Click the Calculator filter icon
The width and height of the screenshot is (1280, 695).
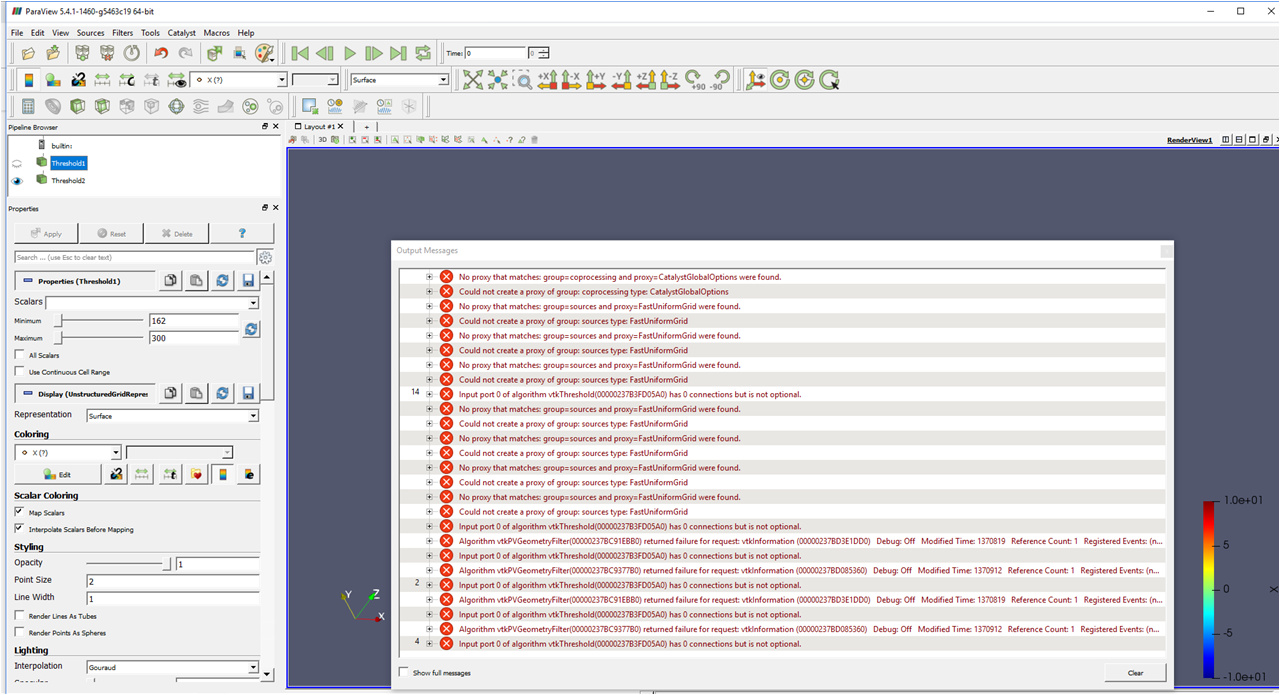[28, 106]
